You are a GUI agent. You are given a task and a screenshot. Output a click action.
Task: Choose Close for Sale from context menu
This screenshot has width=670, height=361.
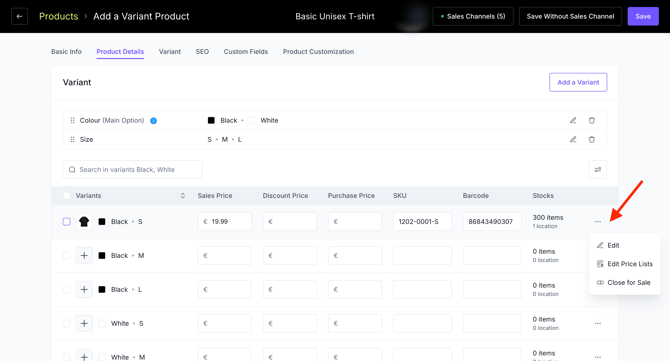pos(624,282)
